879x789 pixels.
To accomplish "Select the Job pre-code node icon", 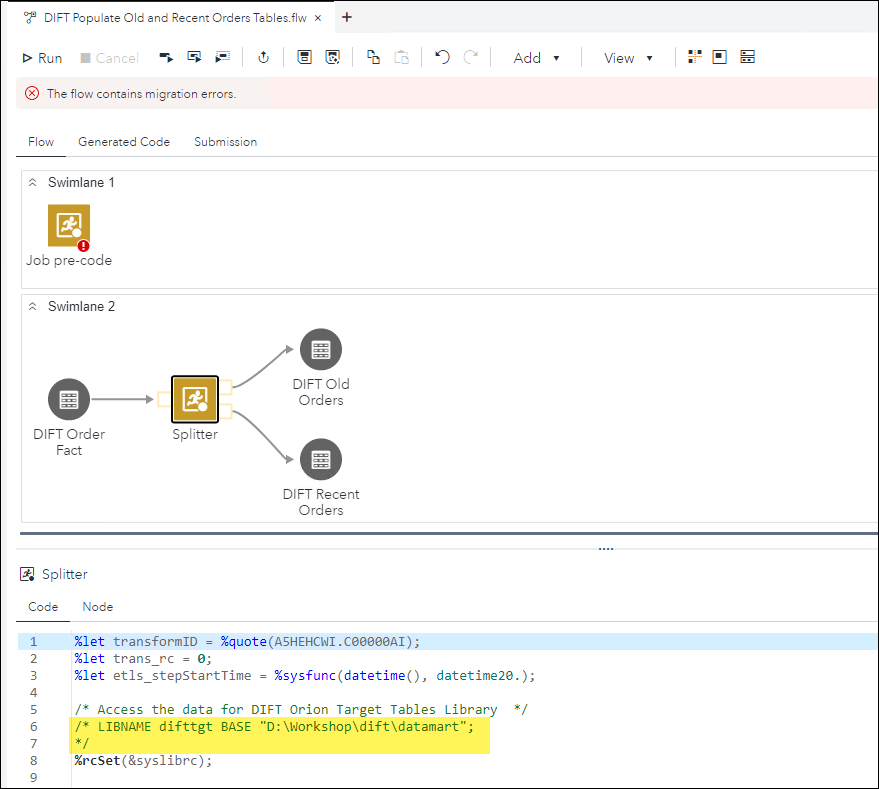I will [x=69, y=226].
